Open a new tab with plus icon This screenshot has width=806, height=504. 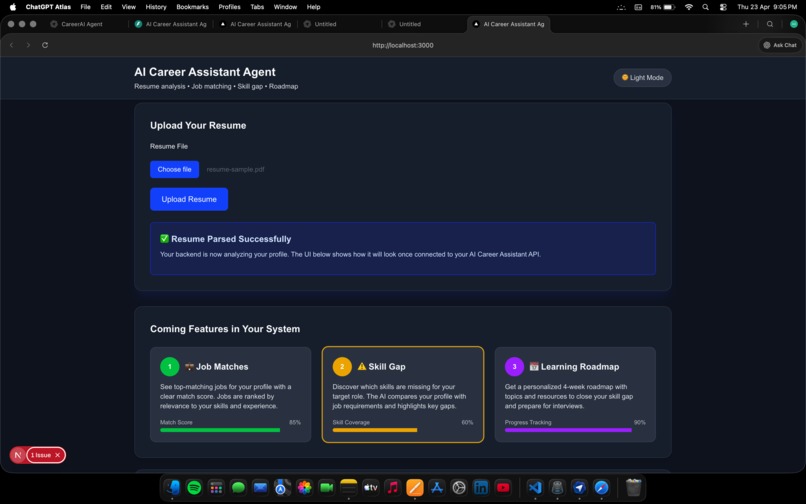(x=746, y=24)
